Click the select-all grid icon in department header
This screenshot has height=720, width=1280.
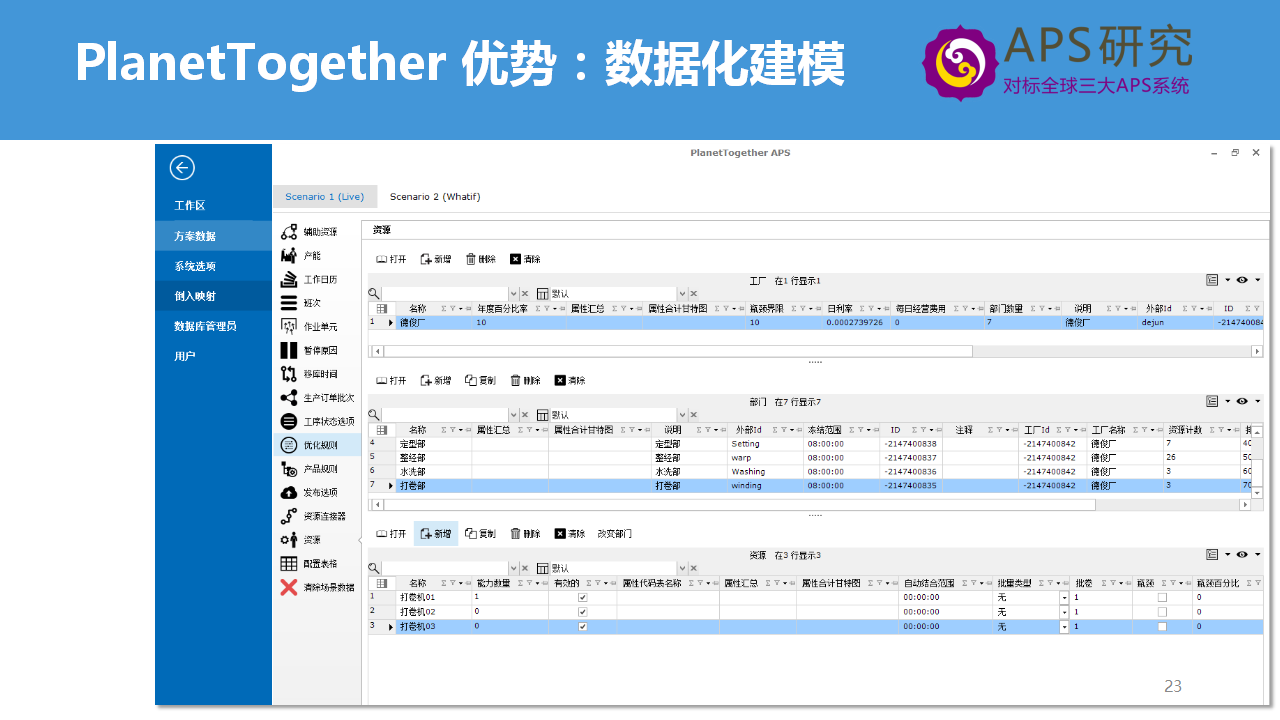[x=381, y=430]
